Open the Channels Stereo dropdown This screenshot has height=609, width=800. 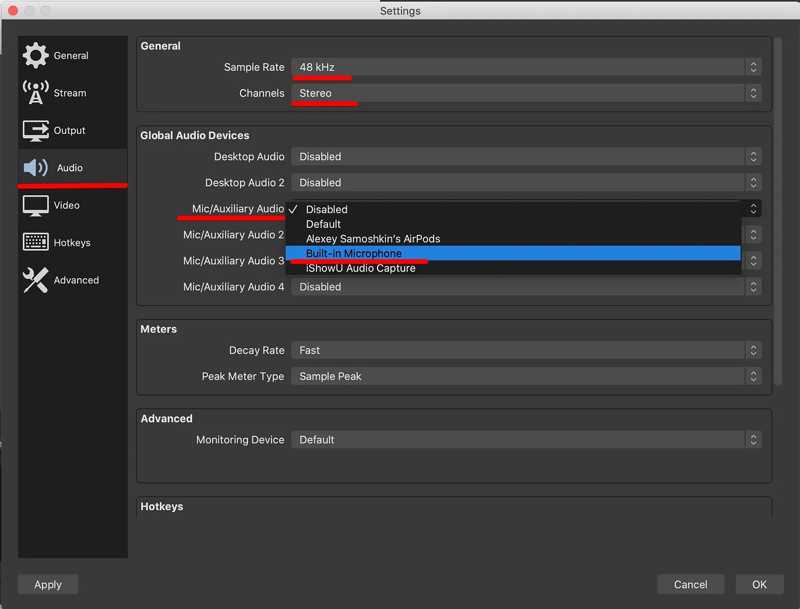pyautogui.click(x=526, y=93)
